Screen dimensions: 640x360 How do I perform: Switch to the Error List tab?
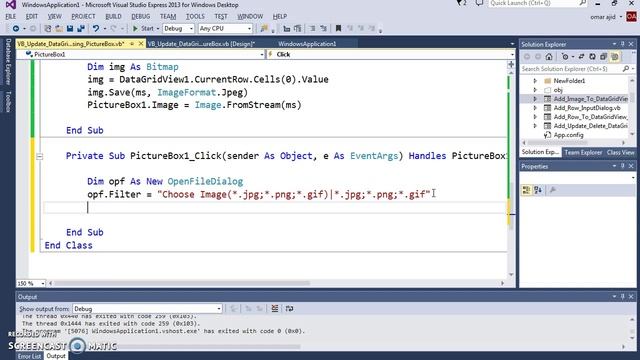coord(29,356)
